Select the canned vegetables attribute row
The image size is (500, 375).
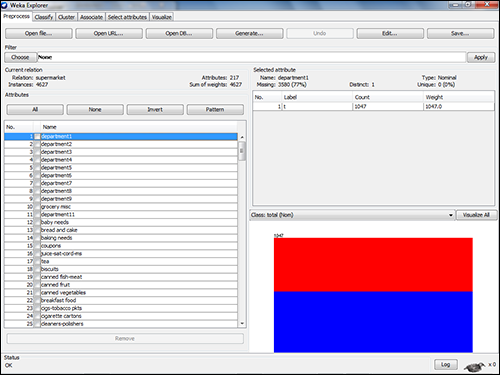[121, 292]
